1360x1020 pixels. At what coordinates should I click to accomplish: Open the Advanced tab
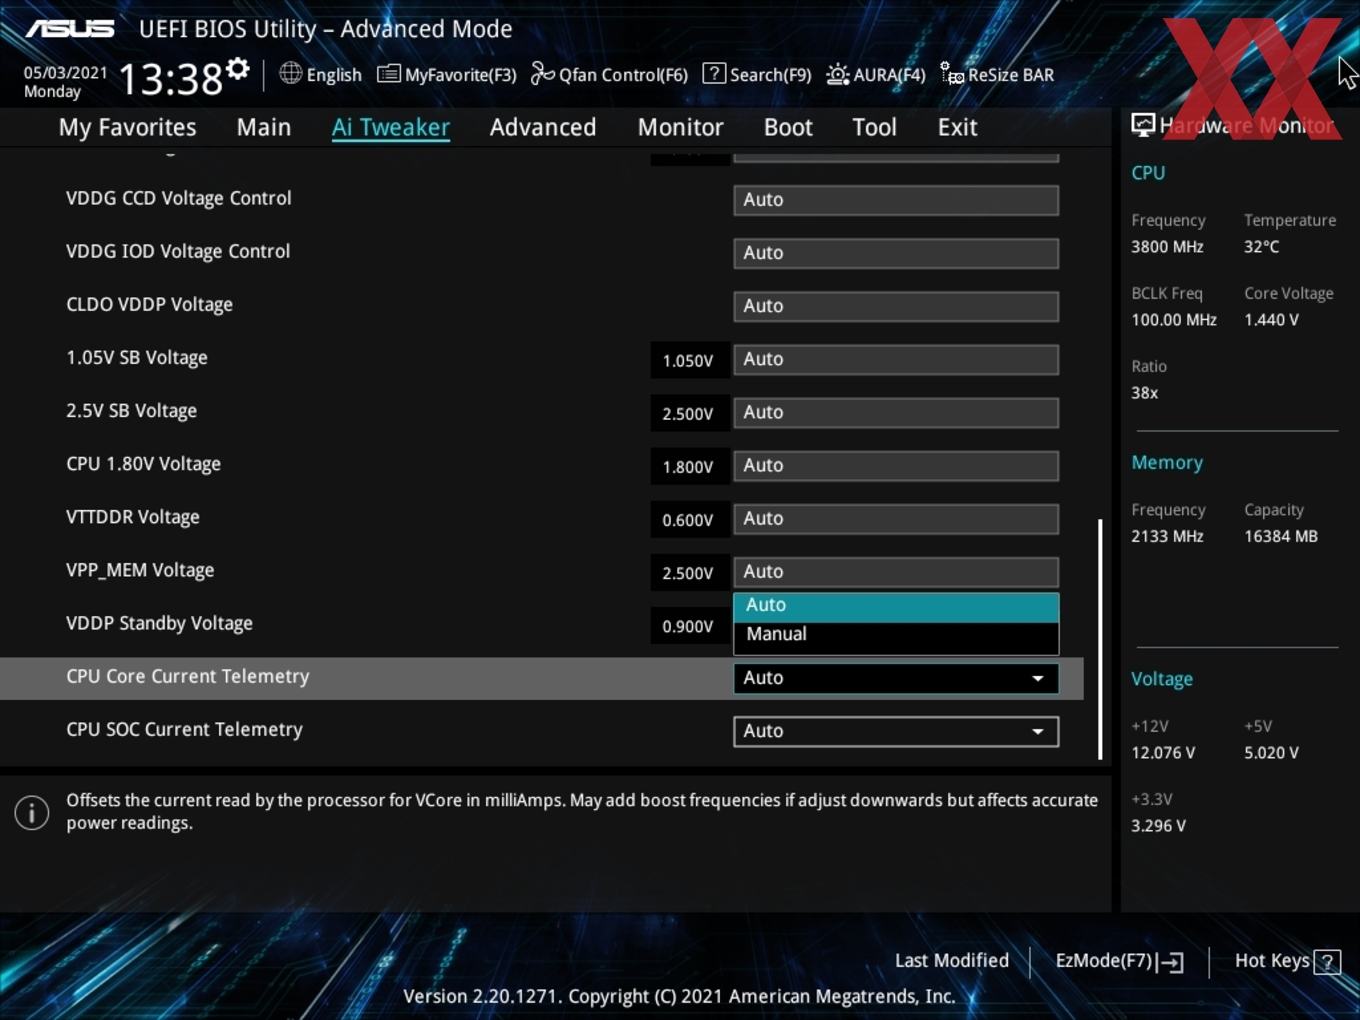(x=543, y=127)
